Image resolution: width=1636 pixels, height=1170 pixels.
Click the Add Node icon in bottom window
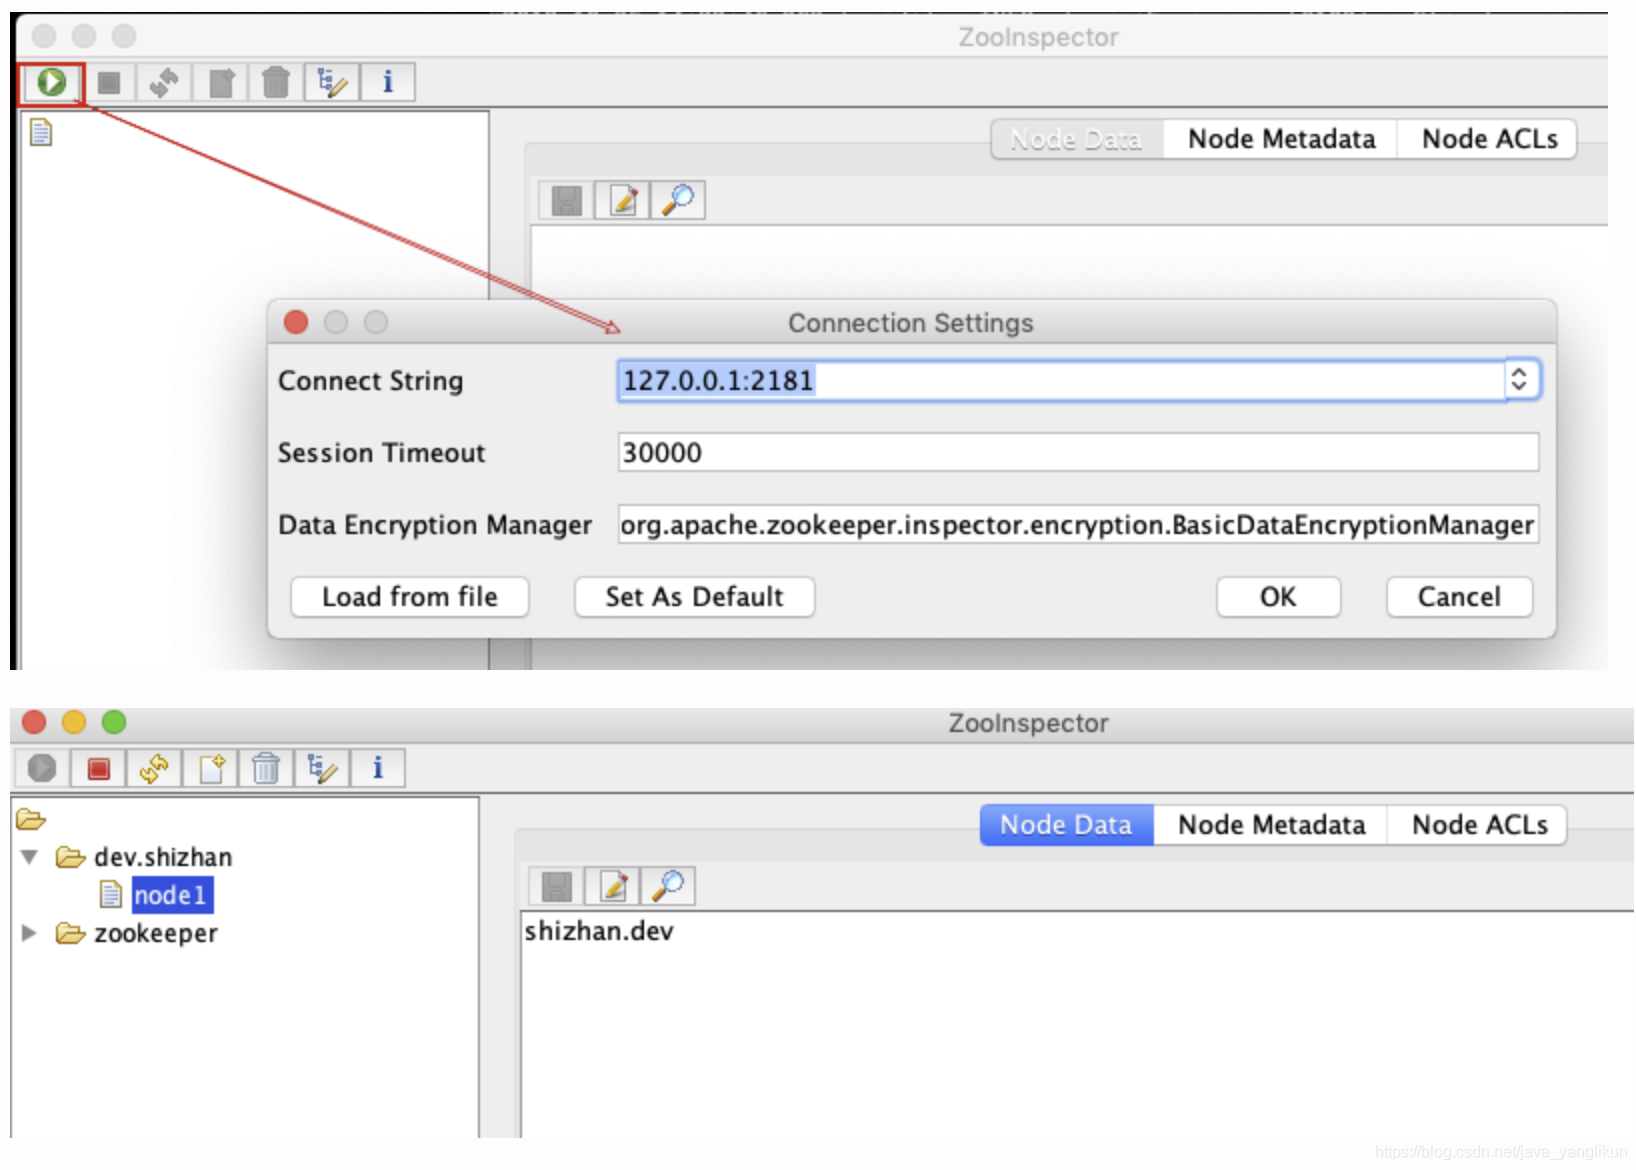(211, 768)
